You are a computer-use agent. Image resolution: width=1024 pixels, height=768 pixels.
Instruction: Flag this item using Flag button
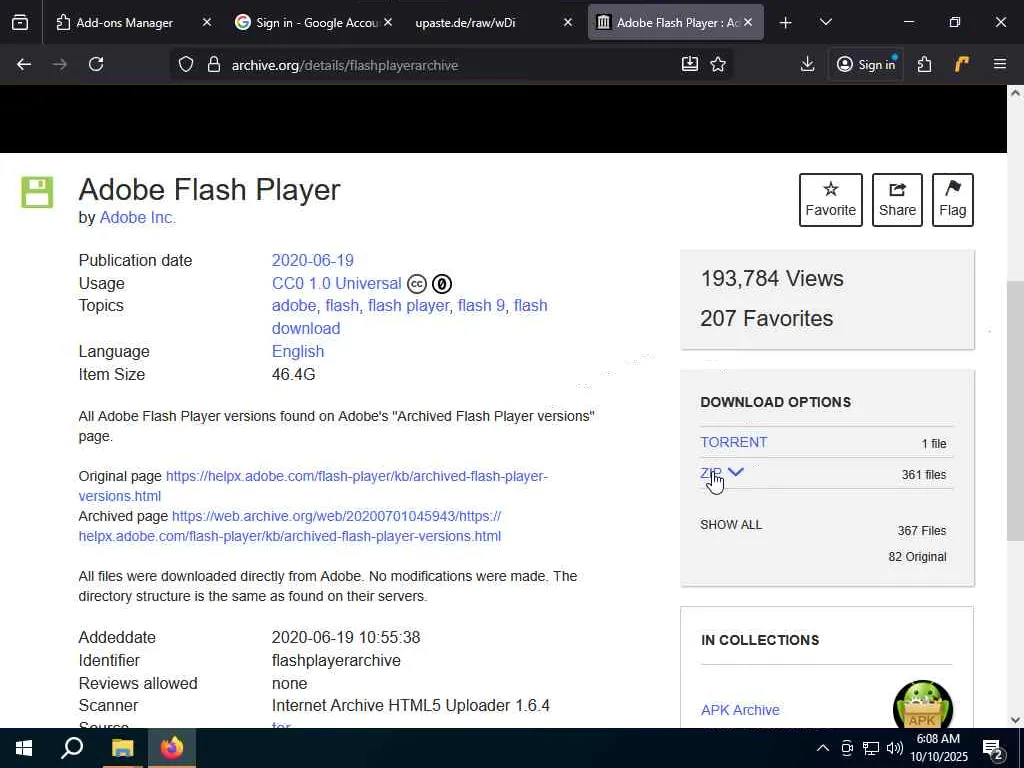[953, 200]
